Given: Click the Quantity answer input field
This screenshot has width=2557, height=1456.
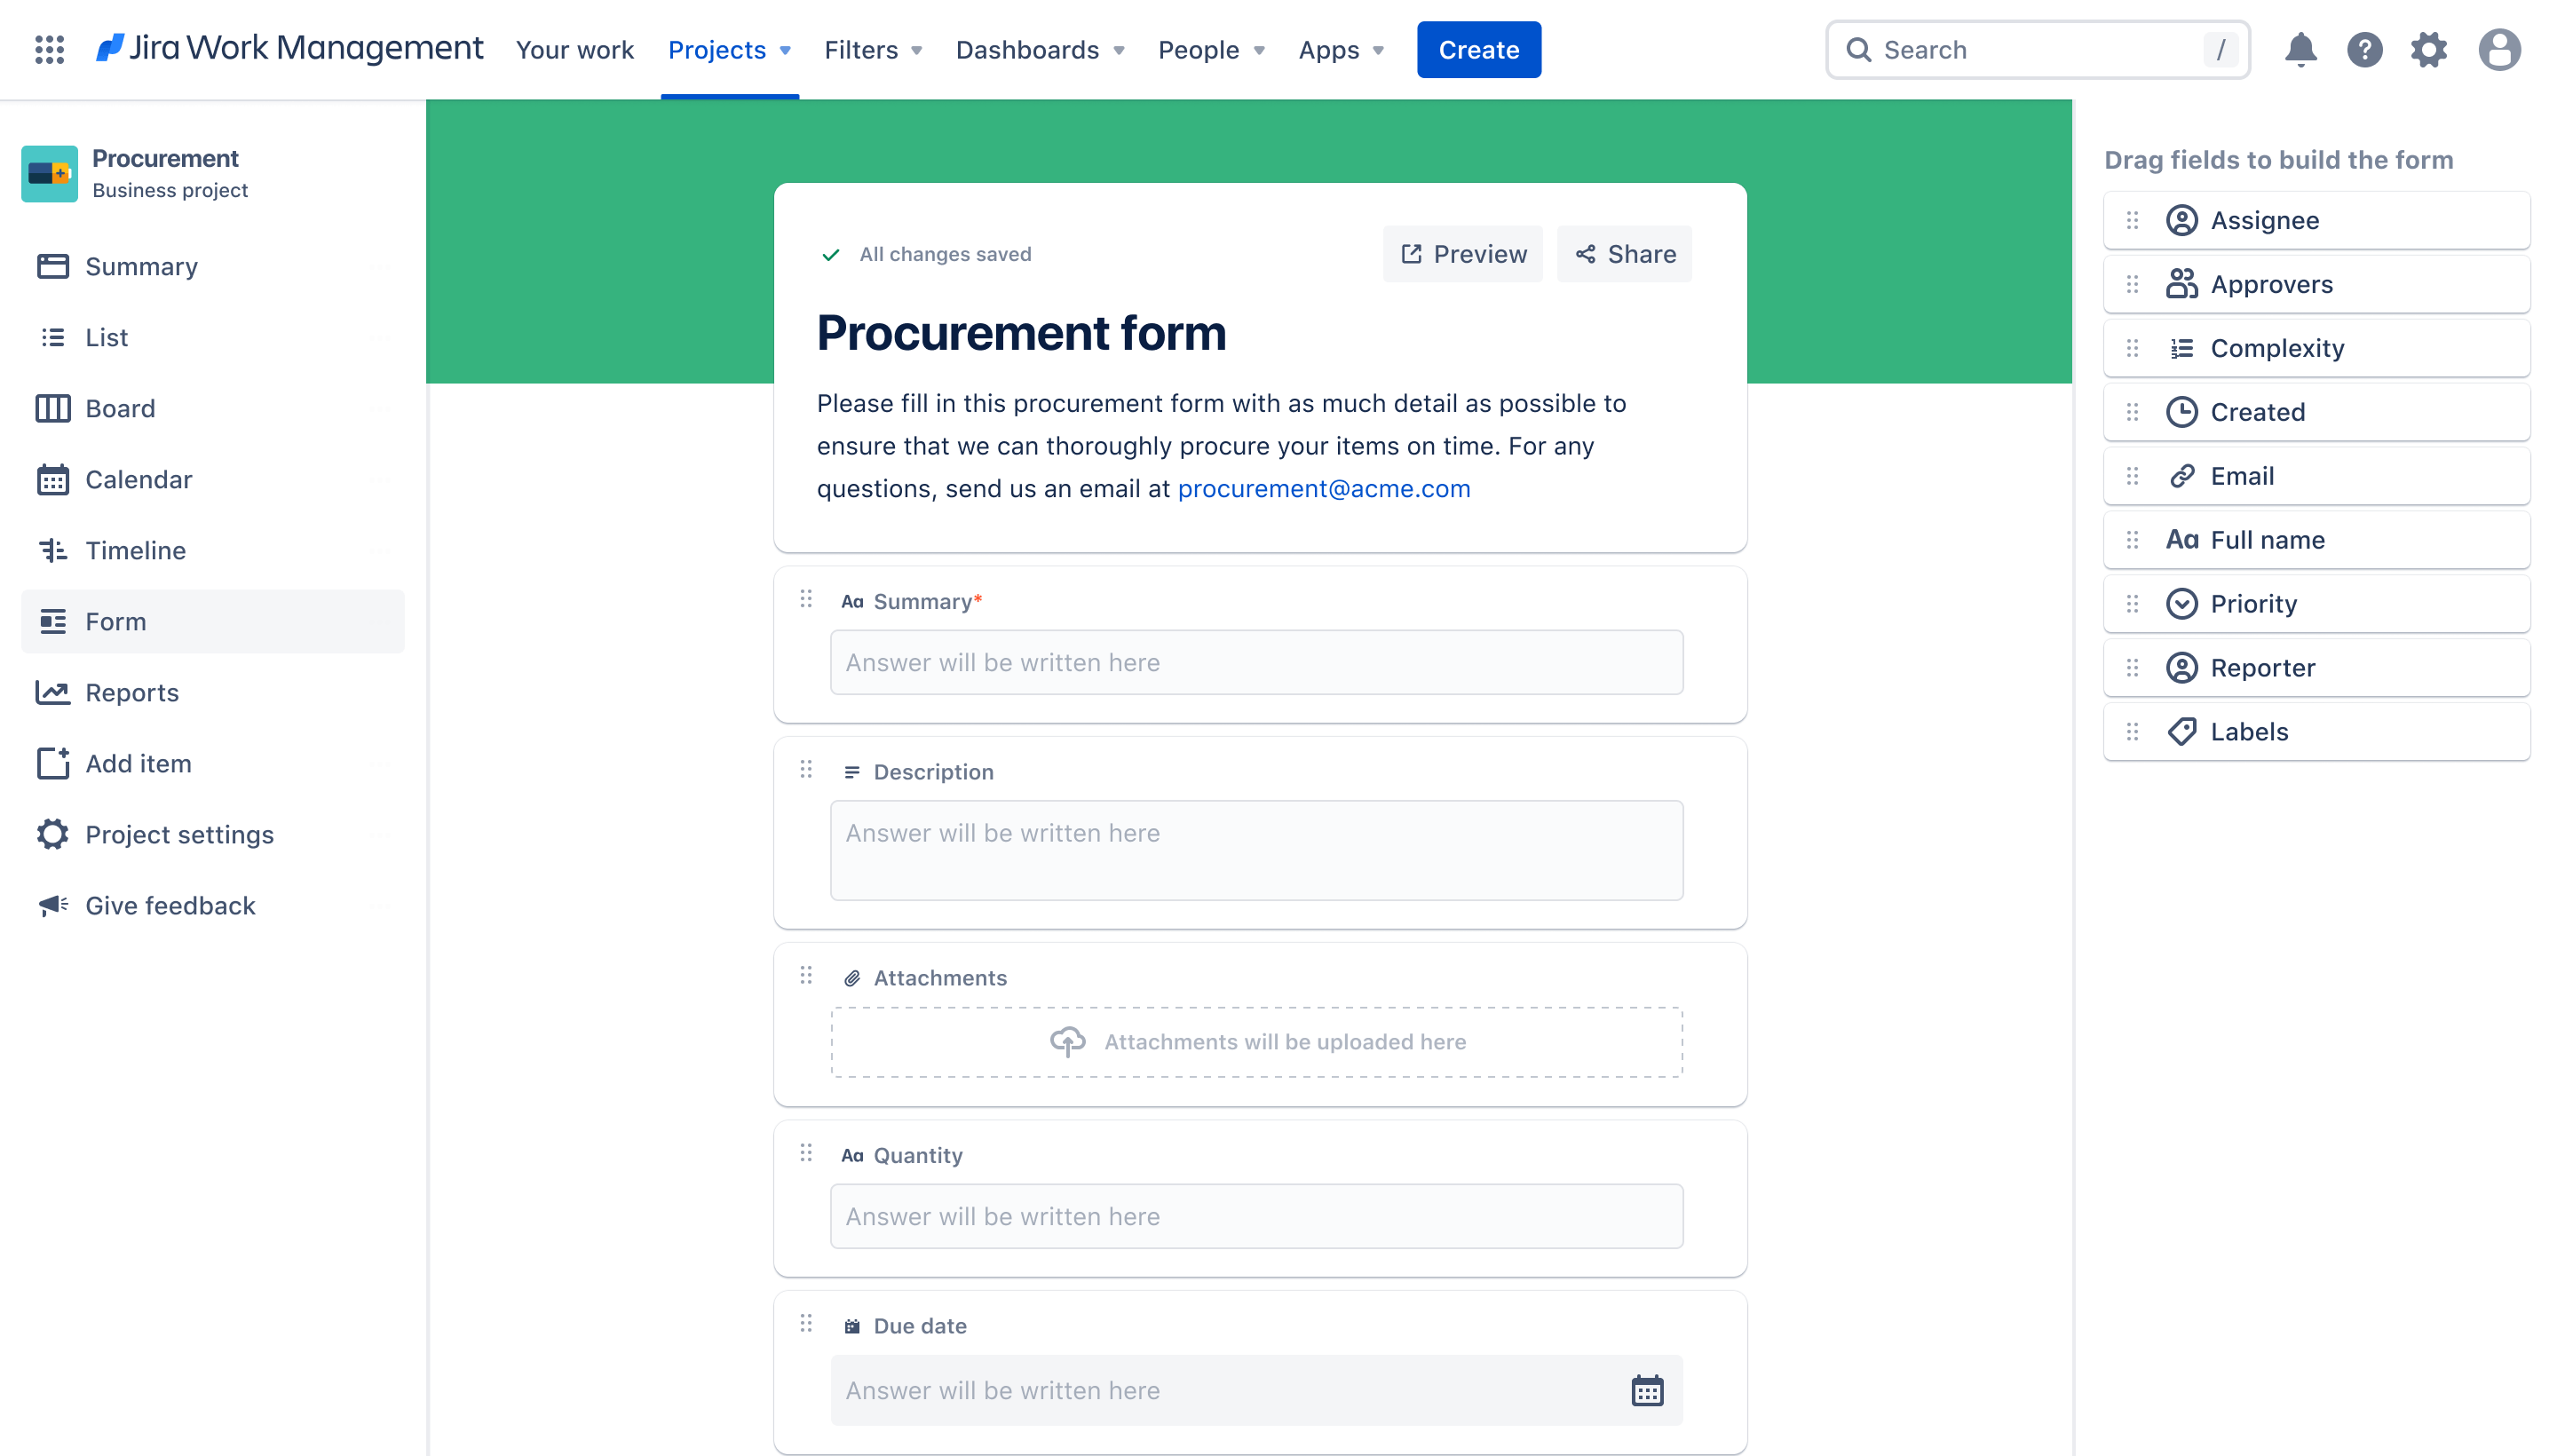Looking at the screenshot, I should tap(1255, 1215).
